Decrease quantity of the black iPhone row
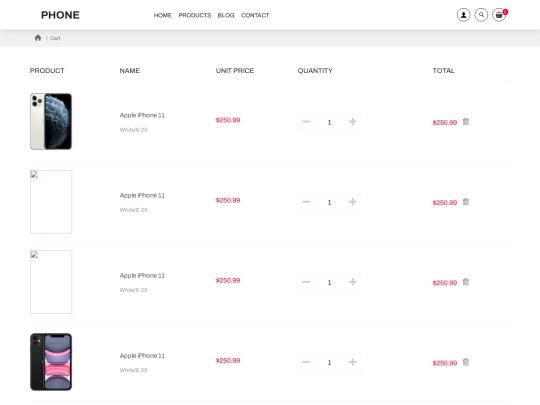The image size is (540, 405). [x=306, y=362]
